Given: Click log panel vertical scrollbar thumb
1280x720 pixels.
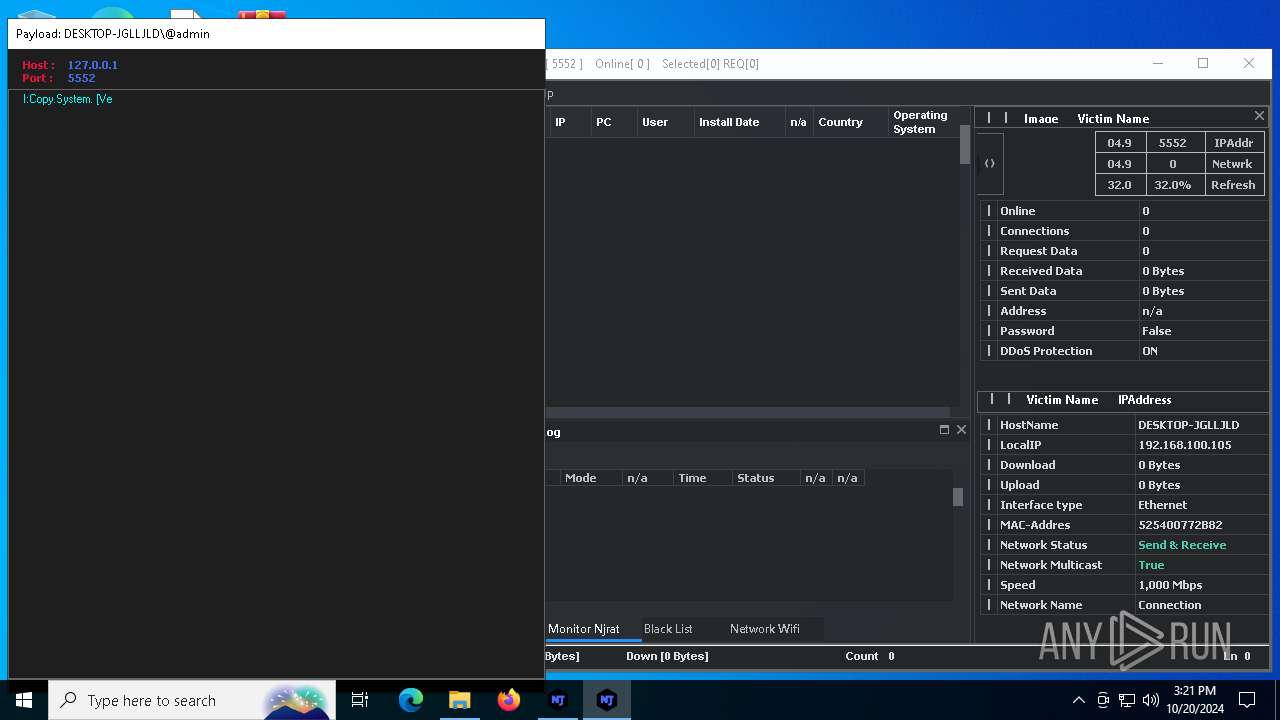Looking at the screenshot, I should [958, 497].
